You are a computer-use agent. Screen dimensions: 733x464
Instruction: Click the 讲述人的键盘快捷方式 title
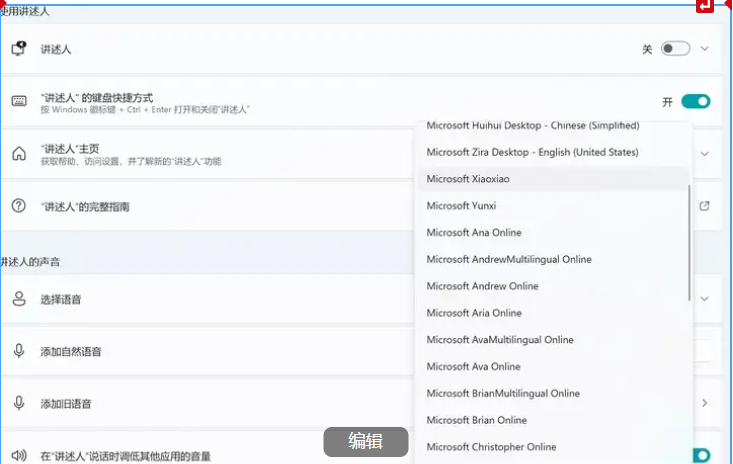[x=96, y=97]
